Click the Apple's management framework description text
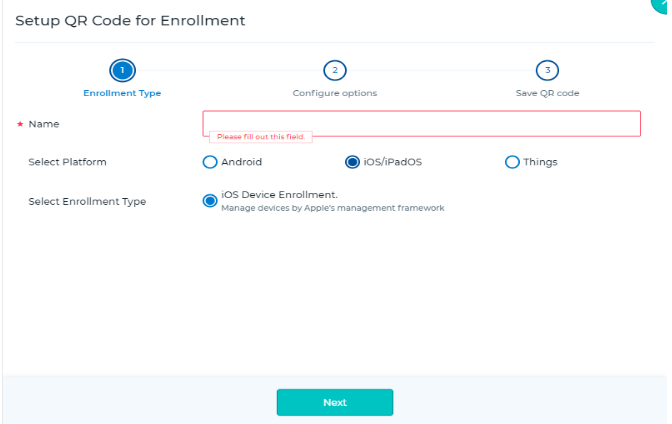Screen dimensions: 672x424 (x=332, y=208)
